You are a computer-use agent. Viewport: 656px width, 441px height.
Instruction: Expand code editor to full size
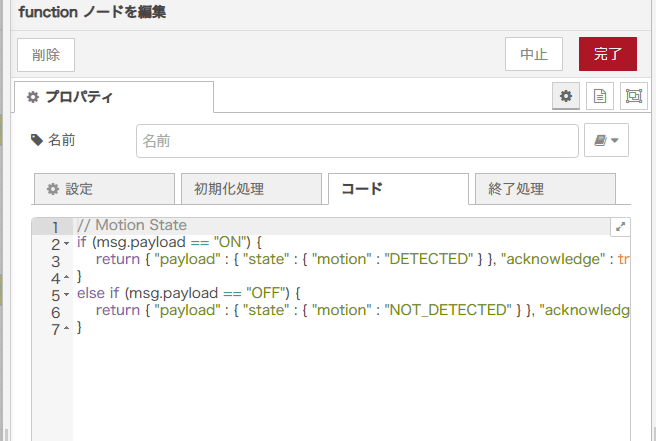(620, 227)
